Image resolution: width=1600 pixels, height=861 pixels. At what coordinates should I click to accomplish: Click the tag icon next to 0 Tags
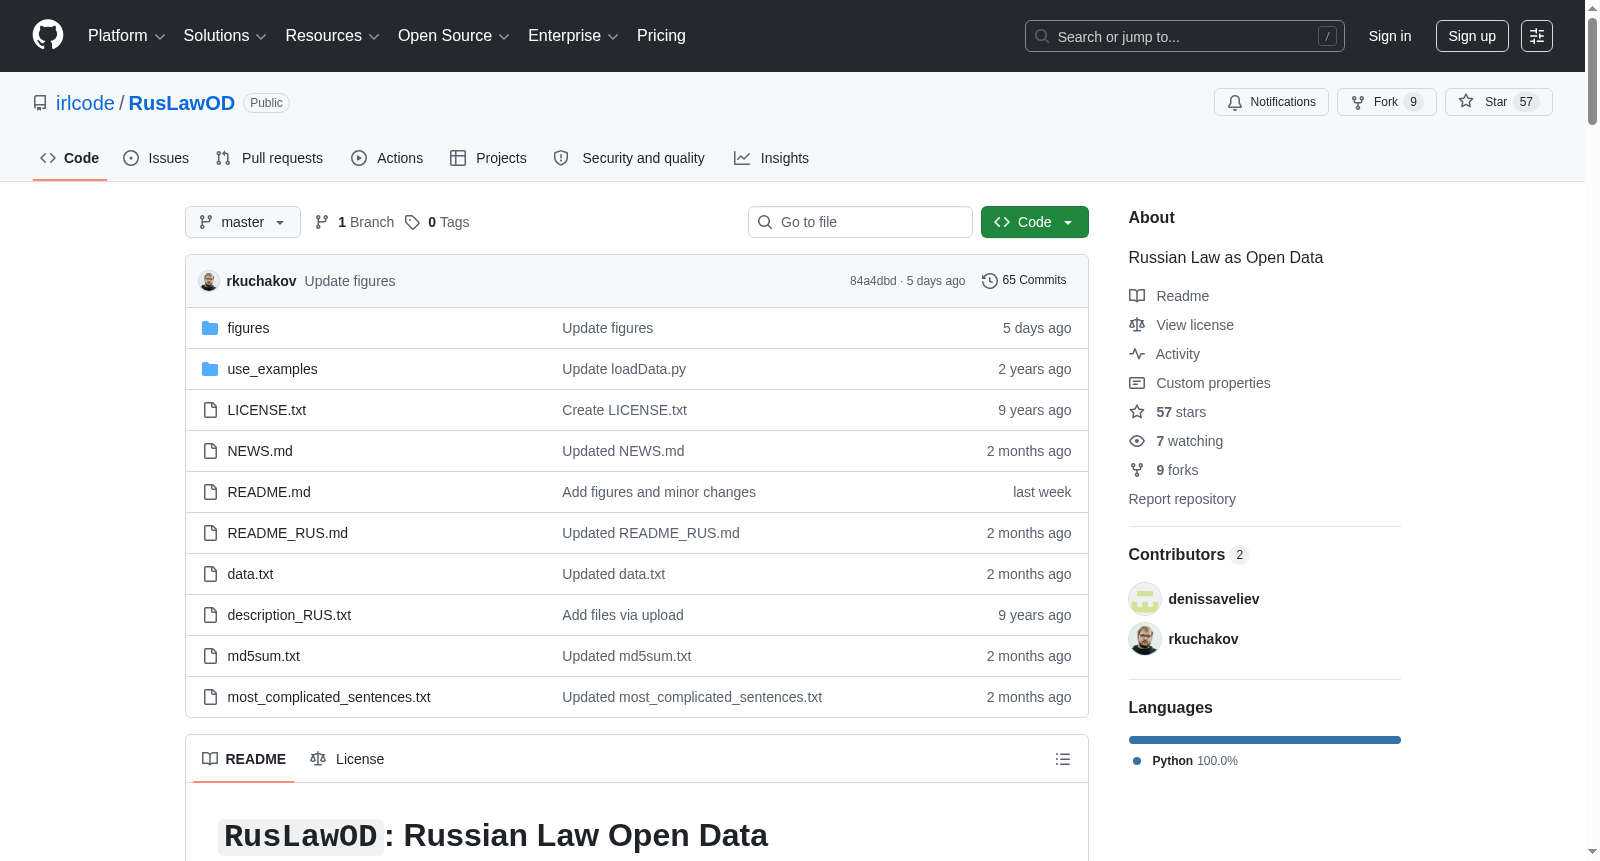[412, 222]
